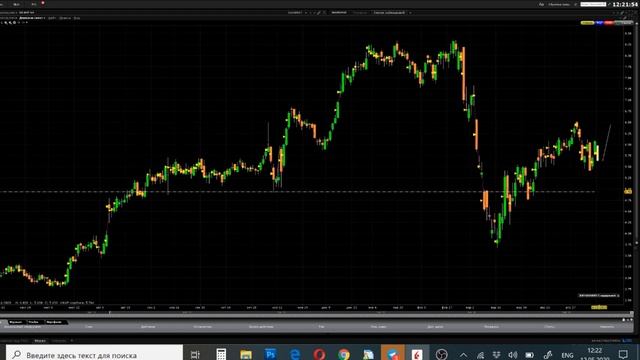Click the white input field near top clock
The width and height of the screenshot is (640, 360).
[593, 4]
